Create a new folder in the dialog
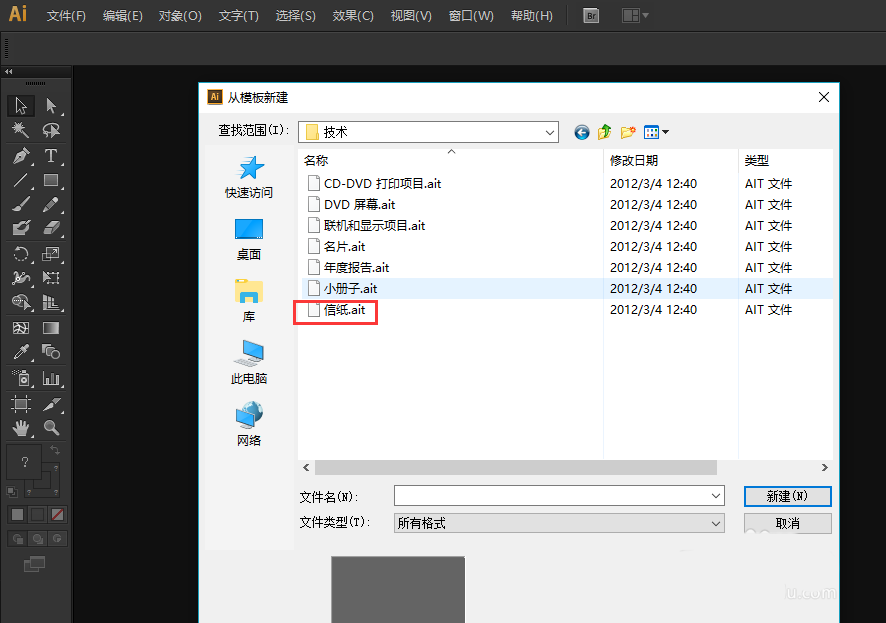Screen dimensions: 886x623 coord(627,131)
